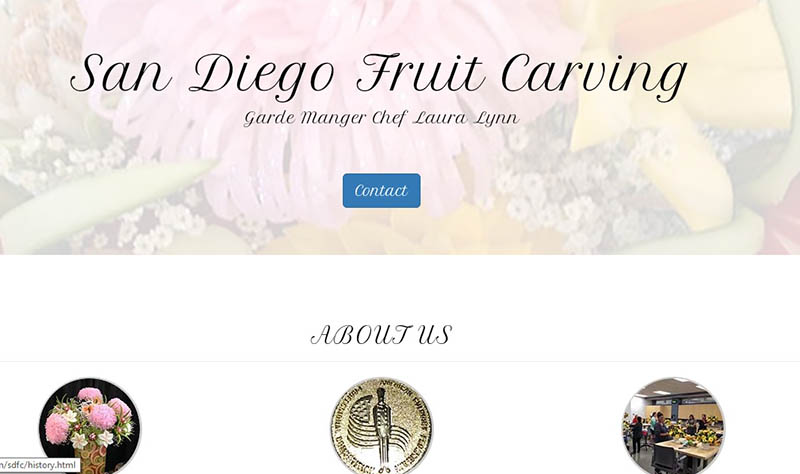Open the pink flower bouquet circle image
Image resolution: width=800 pixels, height=474 pixels.
[90, 426]
